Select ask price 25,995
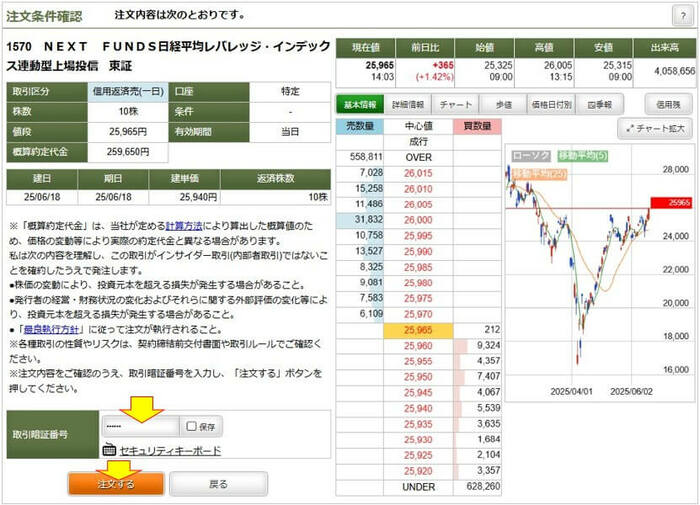The image size is (700, 505). coord(418,236)
